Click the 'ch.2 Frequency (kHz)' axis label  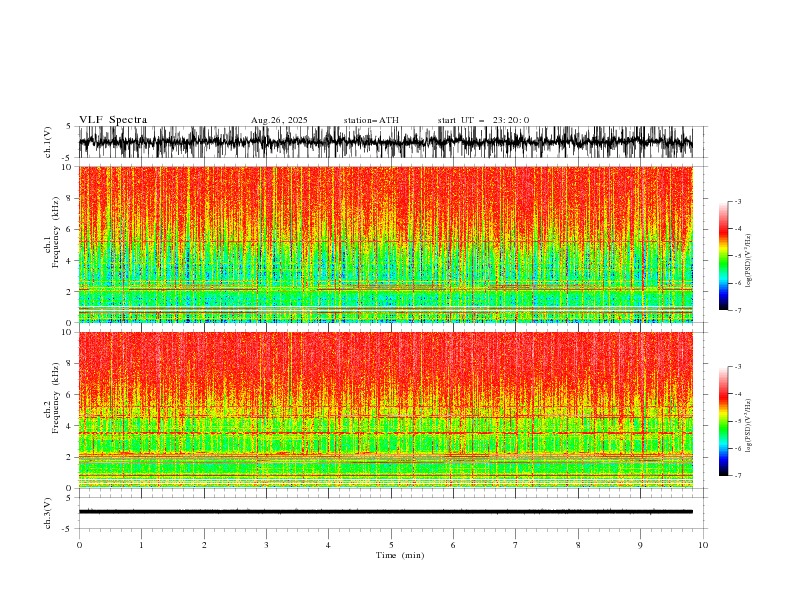tap(52, 397)
